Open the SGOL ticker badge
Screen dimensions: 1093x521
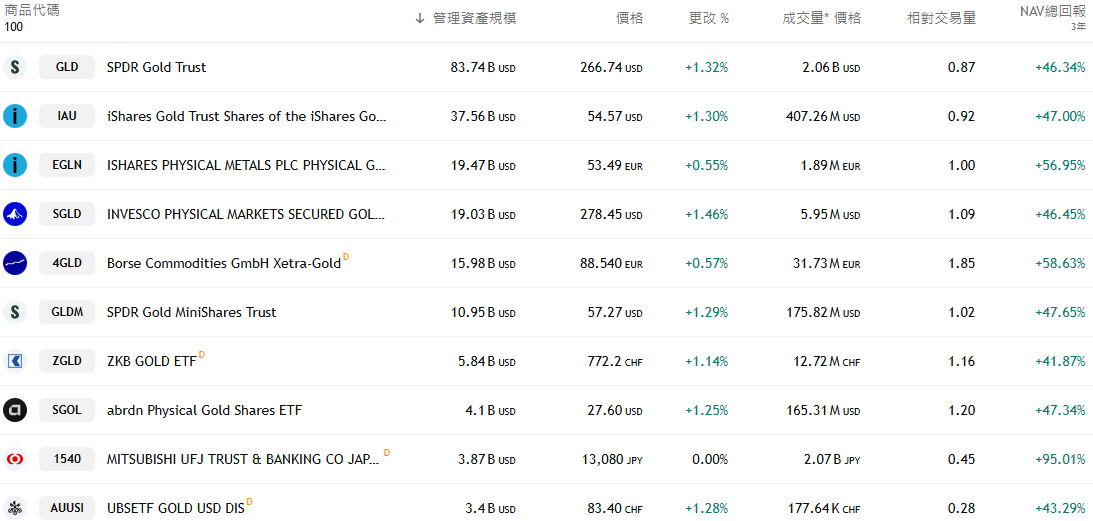coord(67,410)
